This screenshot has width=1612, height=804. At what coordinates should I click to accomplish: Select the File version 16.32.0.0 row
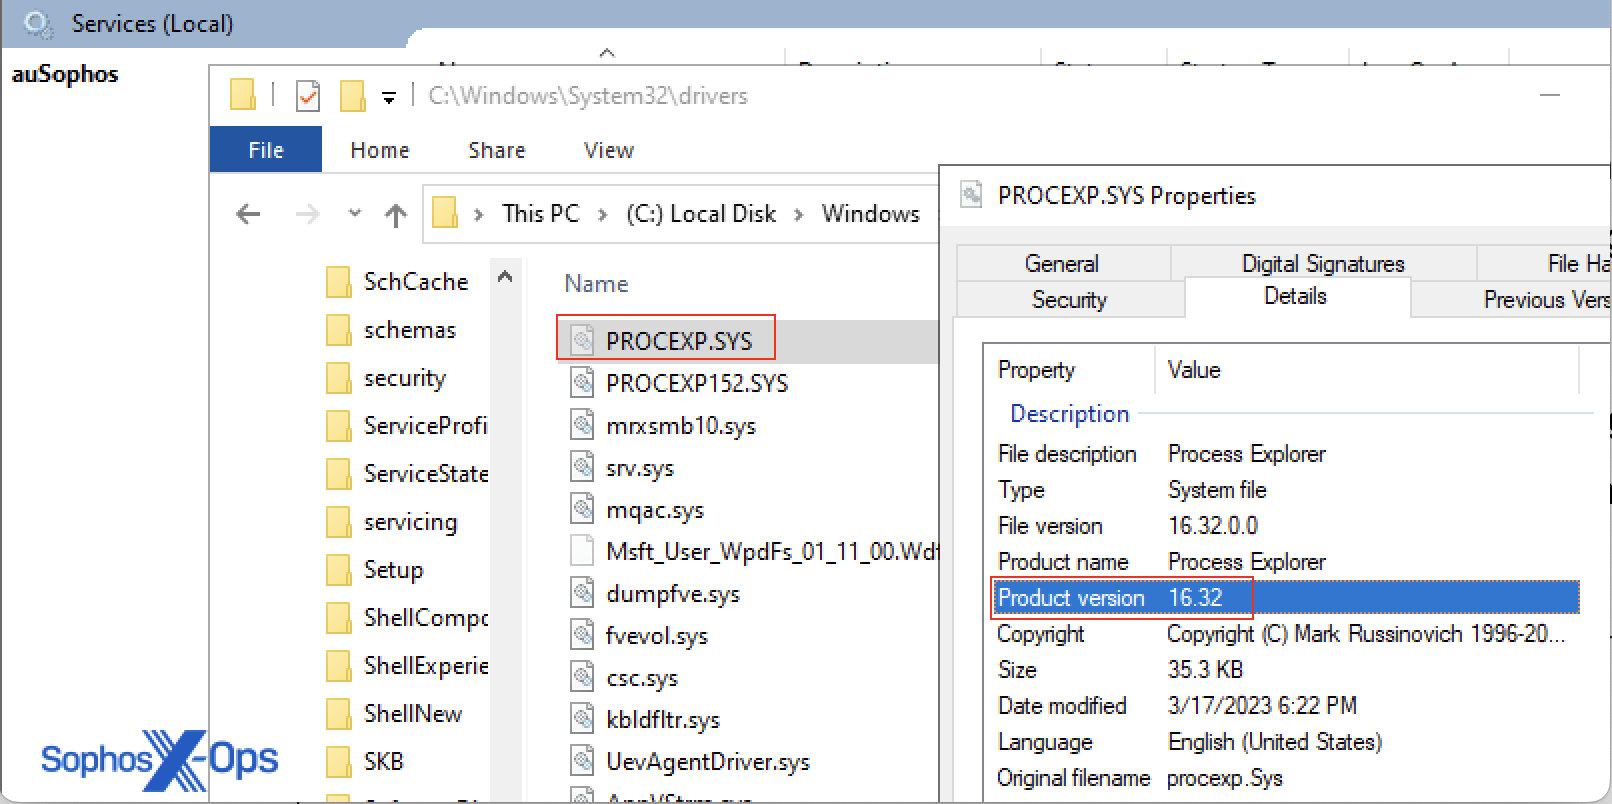(x=1288, y=526)
